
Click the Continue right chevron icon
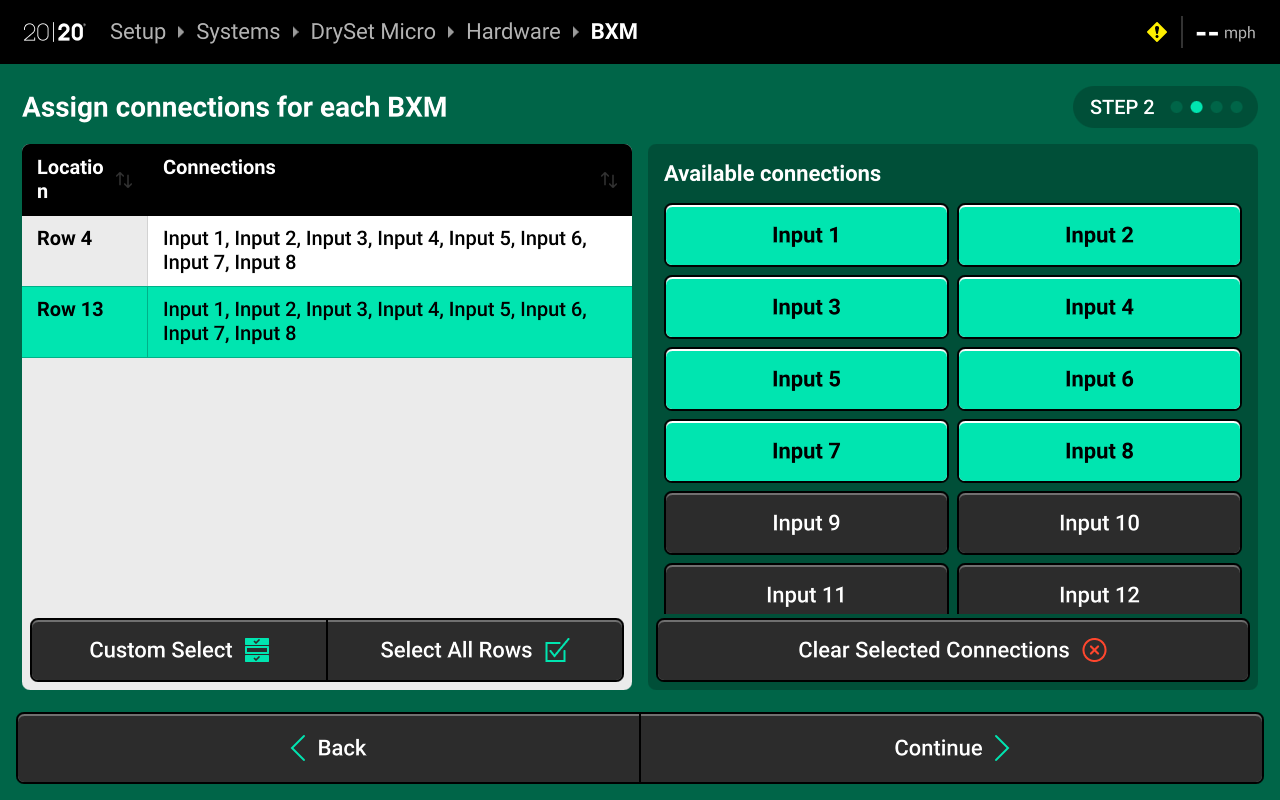pos(1002,748)
